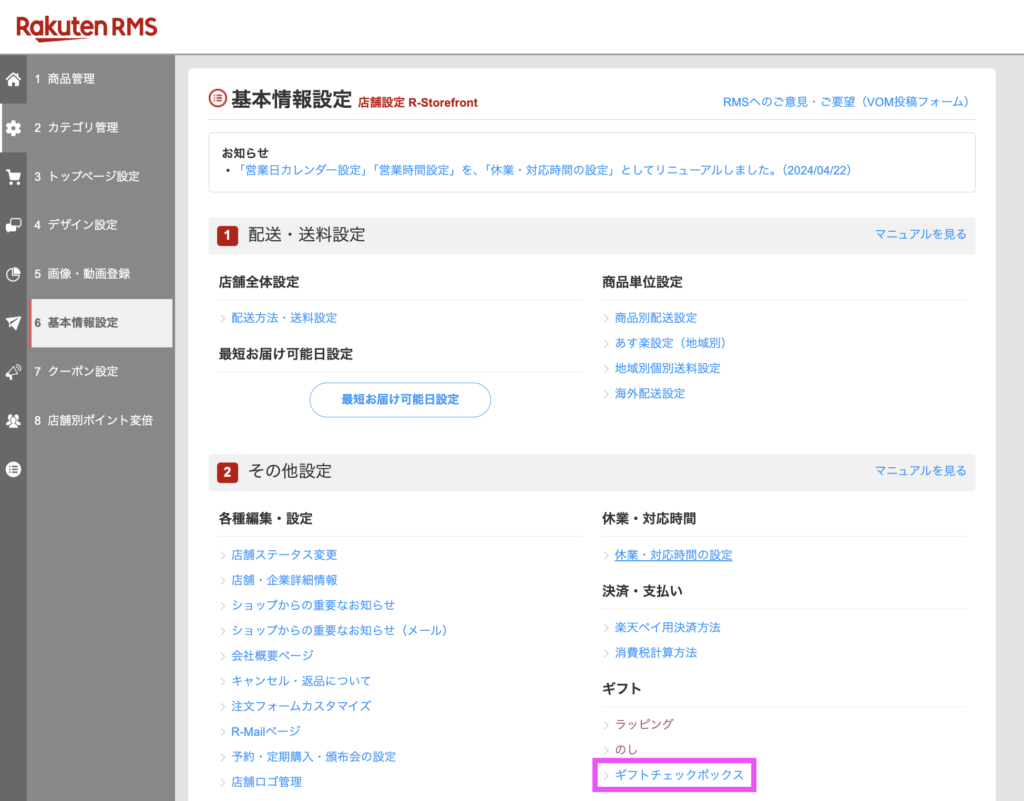Click the shopping cart icon in sidebar

click(x=13, y=177)
